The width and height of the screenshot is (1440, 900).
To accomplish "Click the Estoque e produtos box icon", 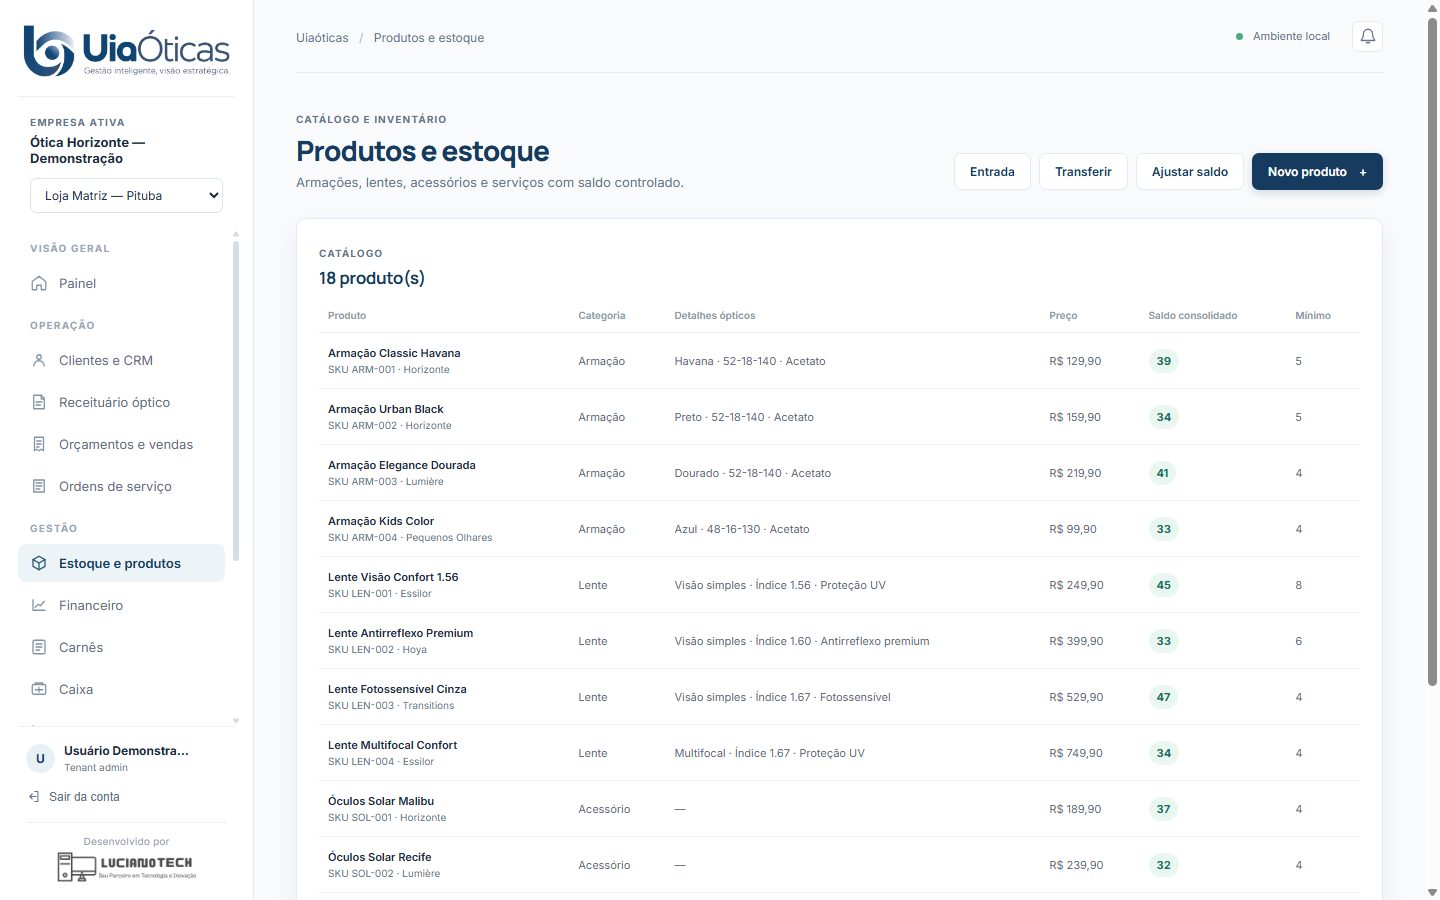I will point(39,563).
